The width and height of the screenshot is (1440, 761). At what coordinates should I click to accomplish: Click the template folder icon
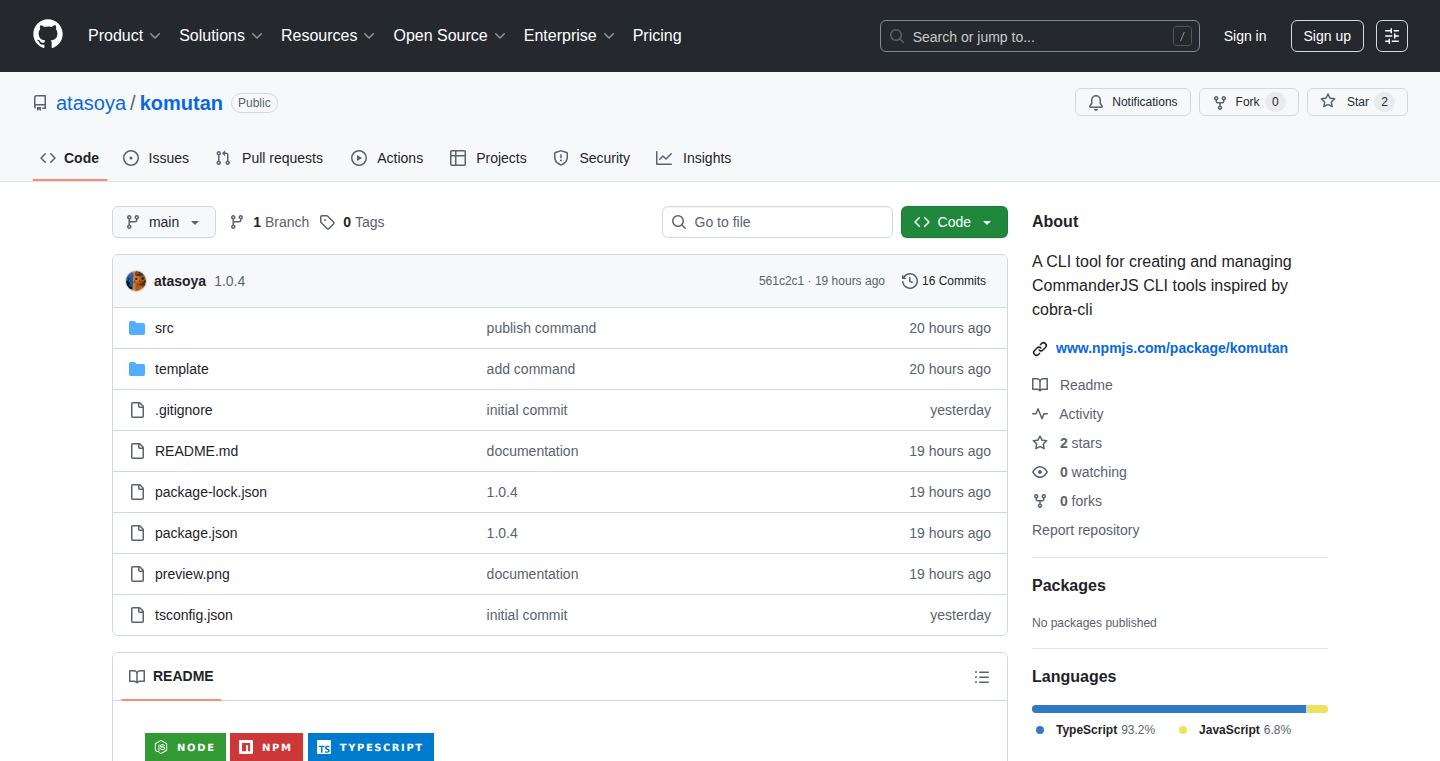coord(137,369)
